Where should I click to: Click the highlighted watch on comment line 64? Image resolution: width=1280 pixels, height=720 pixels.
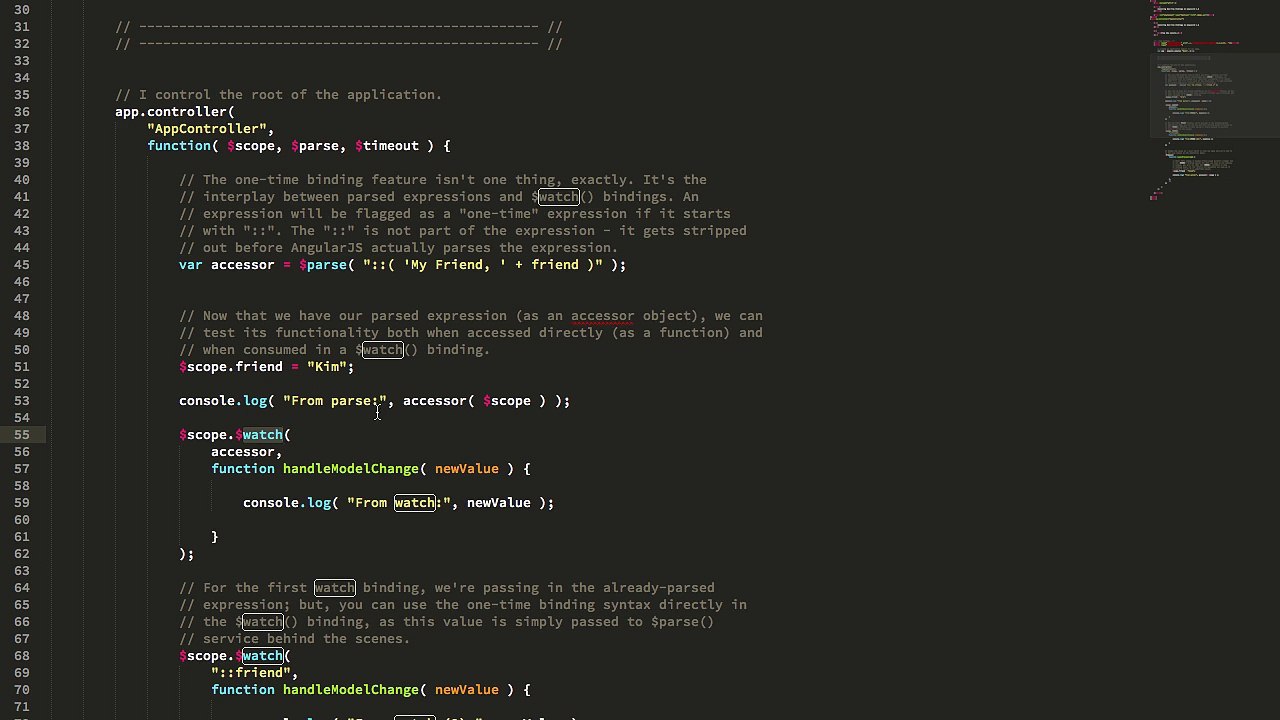(x=334, y=588)
